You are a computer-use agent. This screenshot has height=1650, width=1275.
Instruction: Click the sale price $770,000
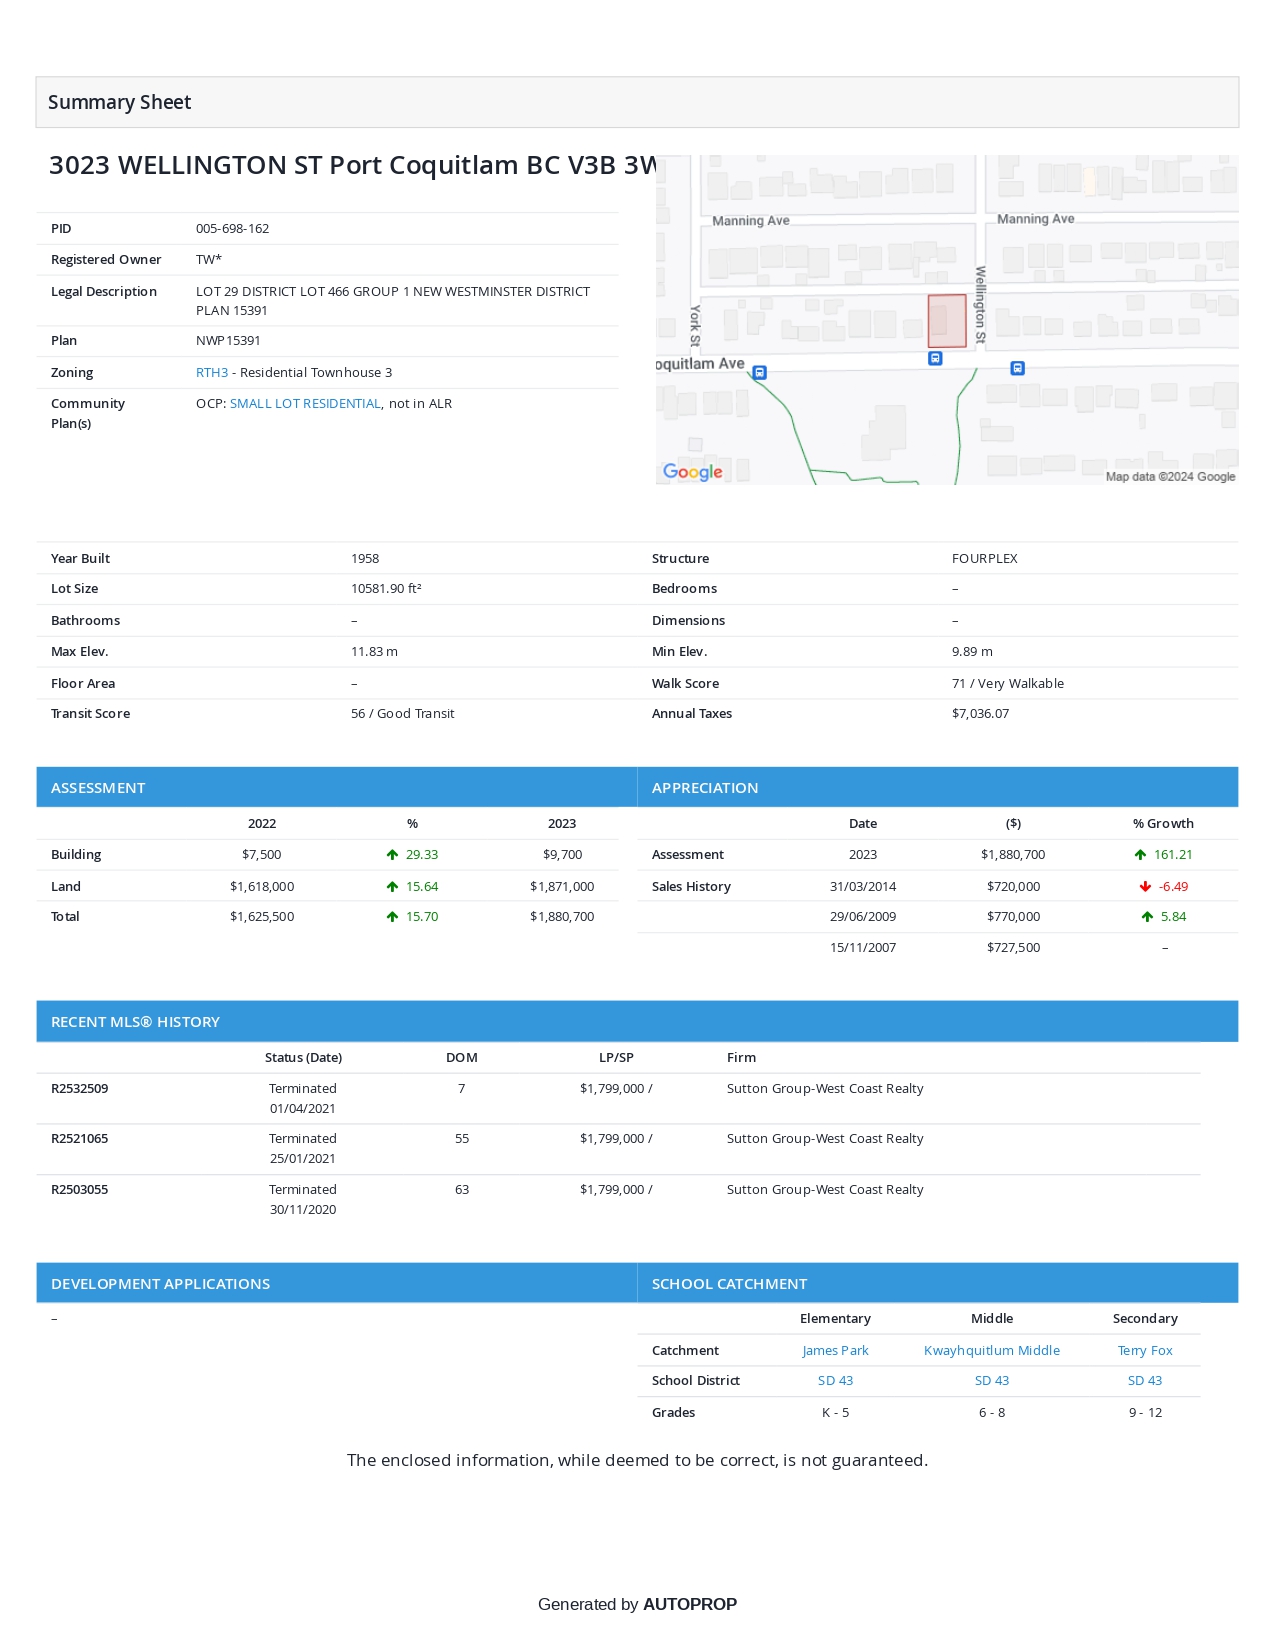click(1013, 917)
